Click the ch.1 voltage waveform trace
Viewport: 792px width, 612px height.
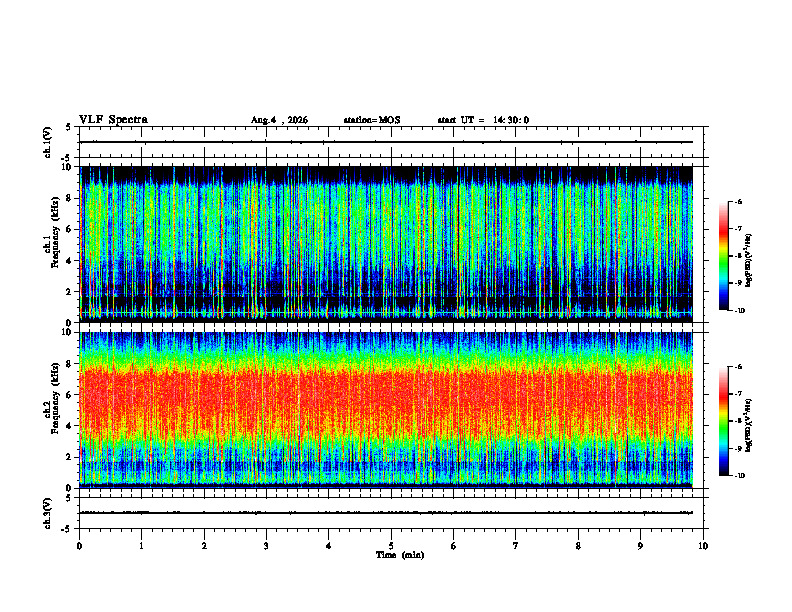pos(386,142)
